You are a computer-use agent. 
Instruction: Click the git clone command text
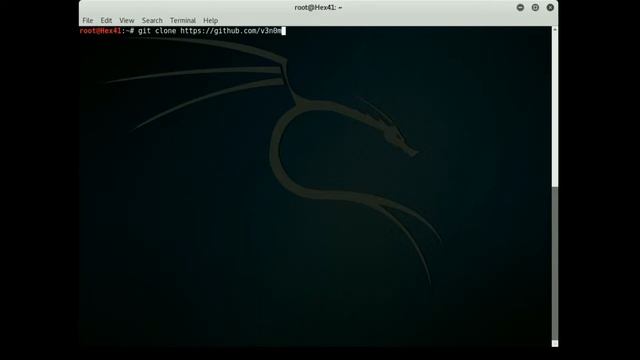[209, 31]
